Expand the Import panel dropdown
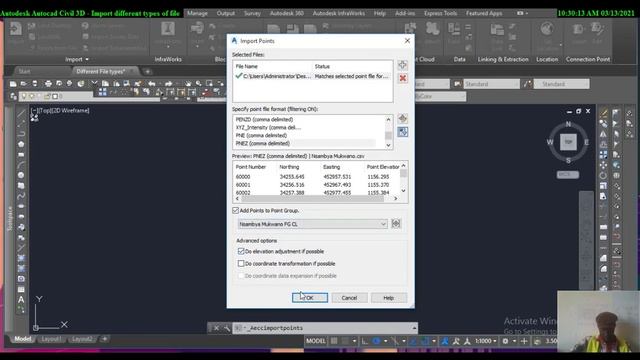 [77, 60]
